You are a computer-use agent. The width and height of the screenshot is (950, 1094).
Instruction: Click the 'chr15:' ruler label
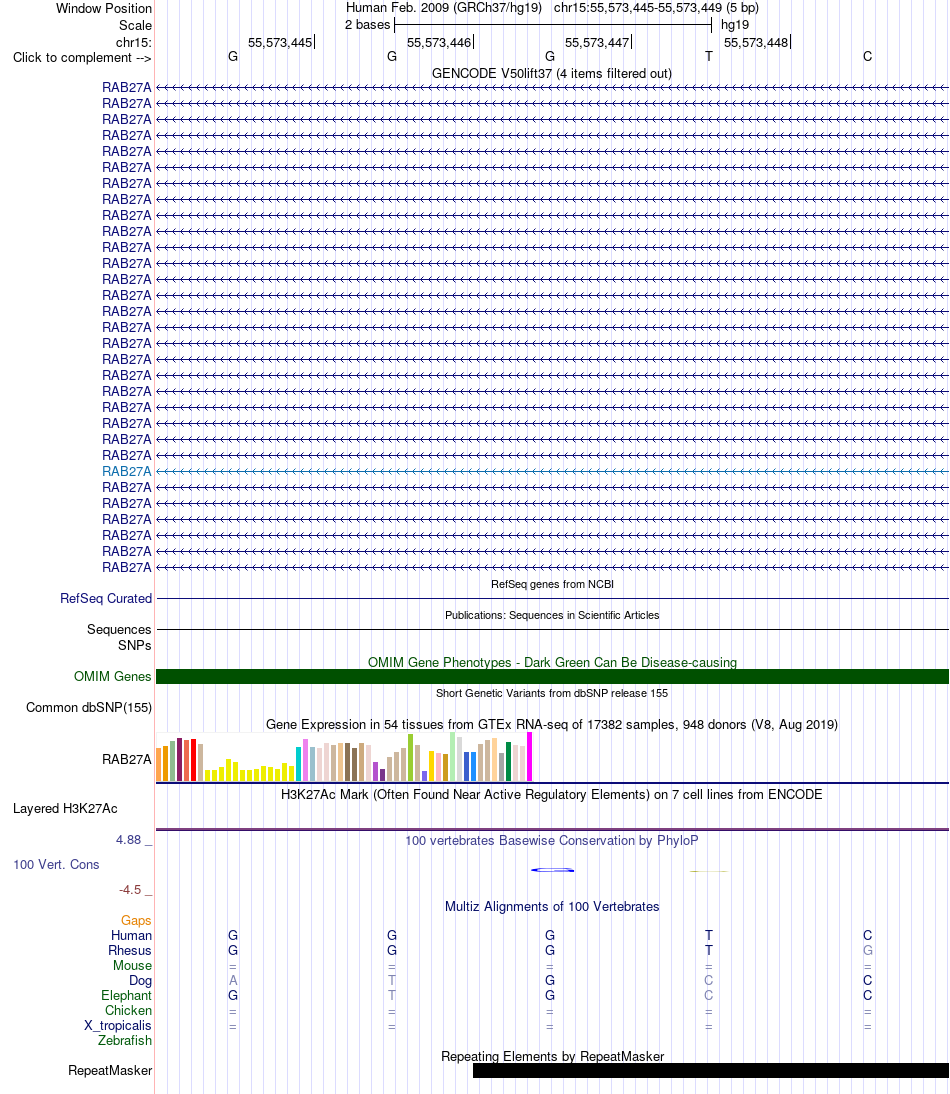[x=133, y=43]
